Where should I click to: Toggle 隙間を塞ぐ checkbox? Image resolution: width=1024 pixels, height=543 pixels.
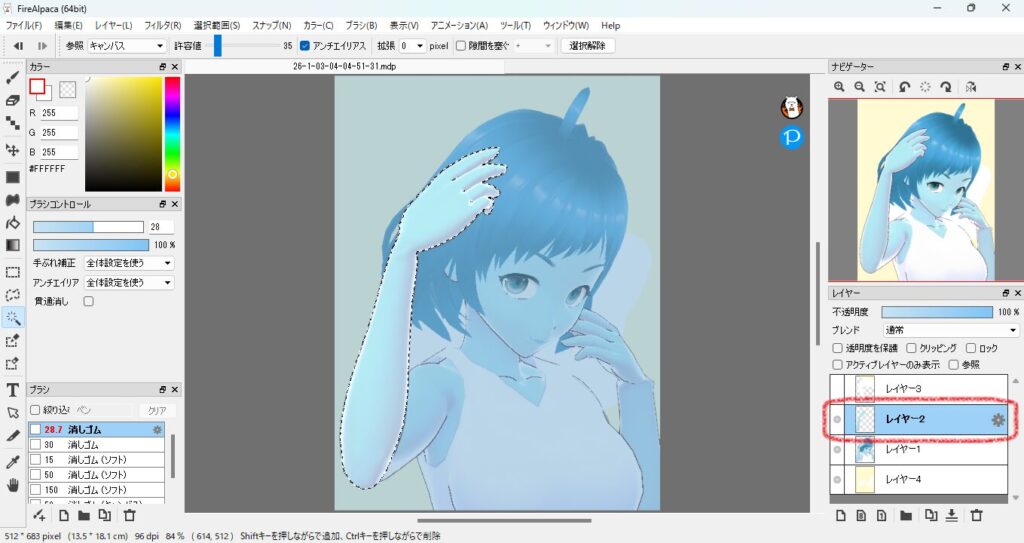[x=460, y=46]
